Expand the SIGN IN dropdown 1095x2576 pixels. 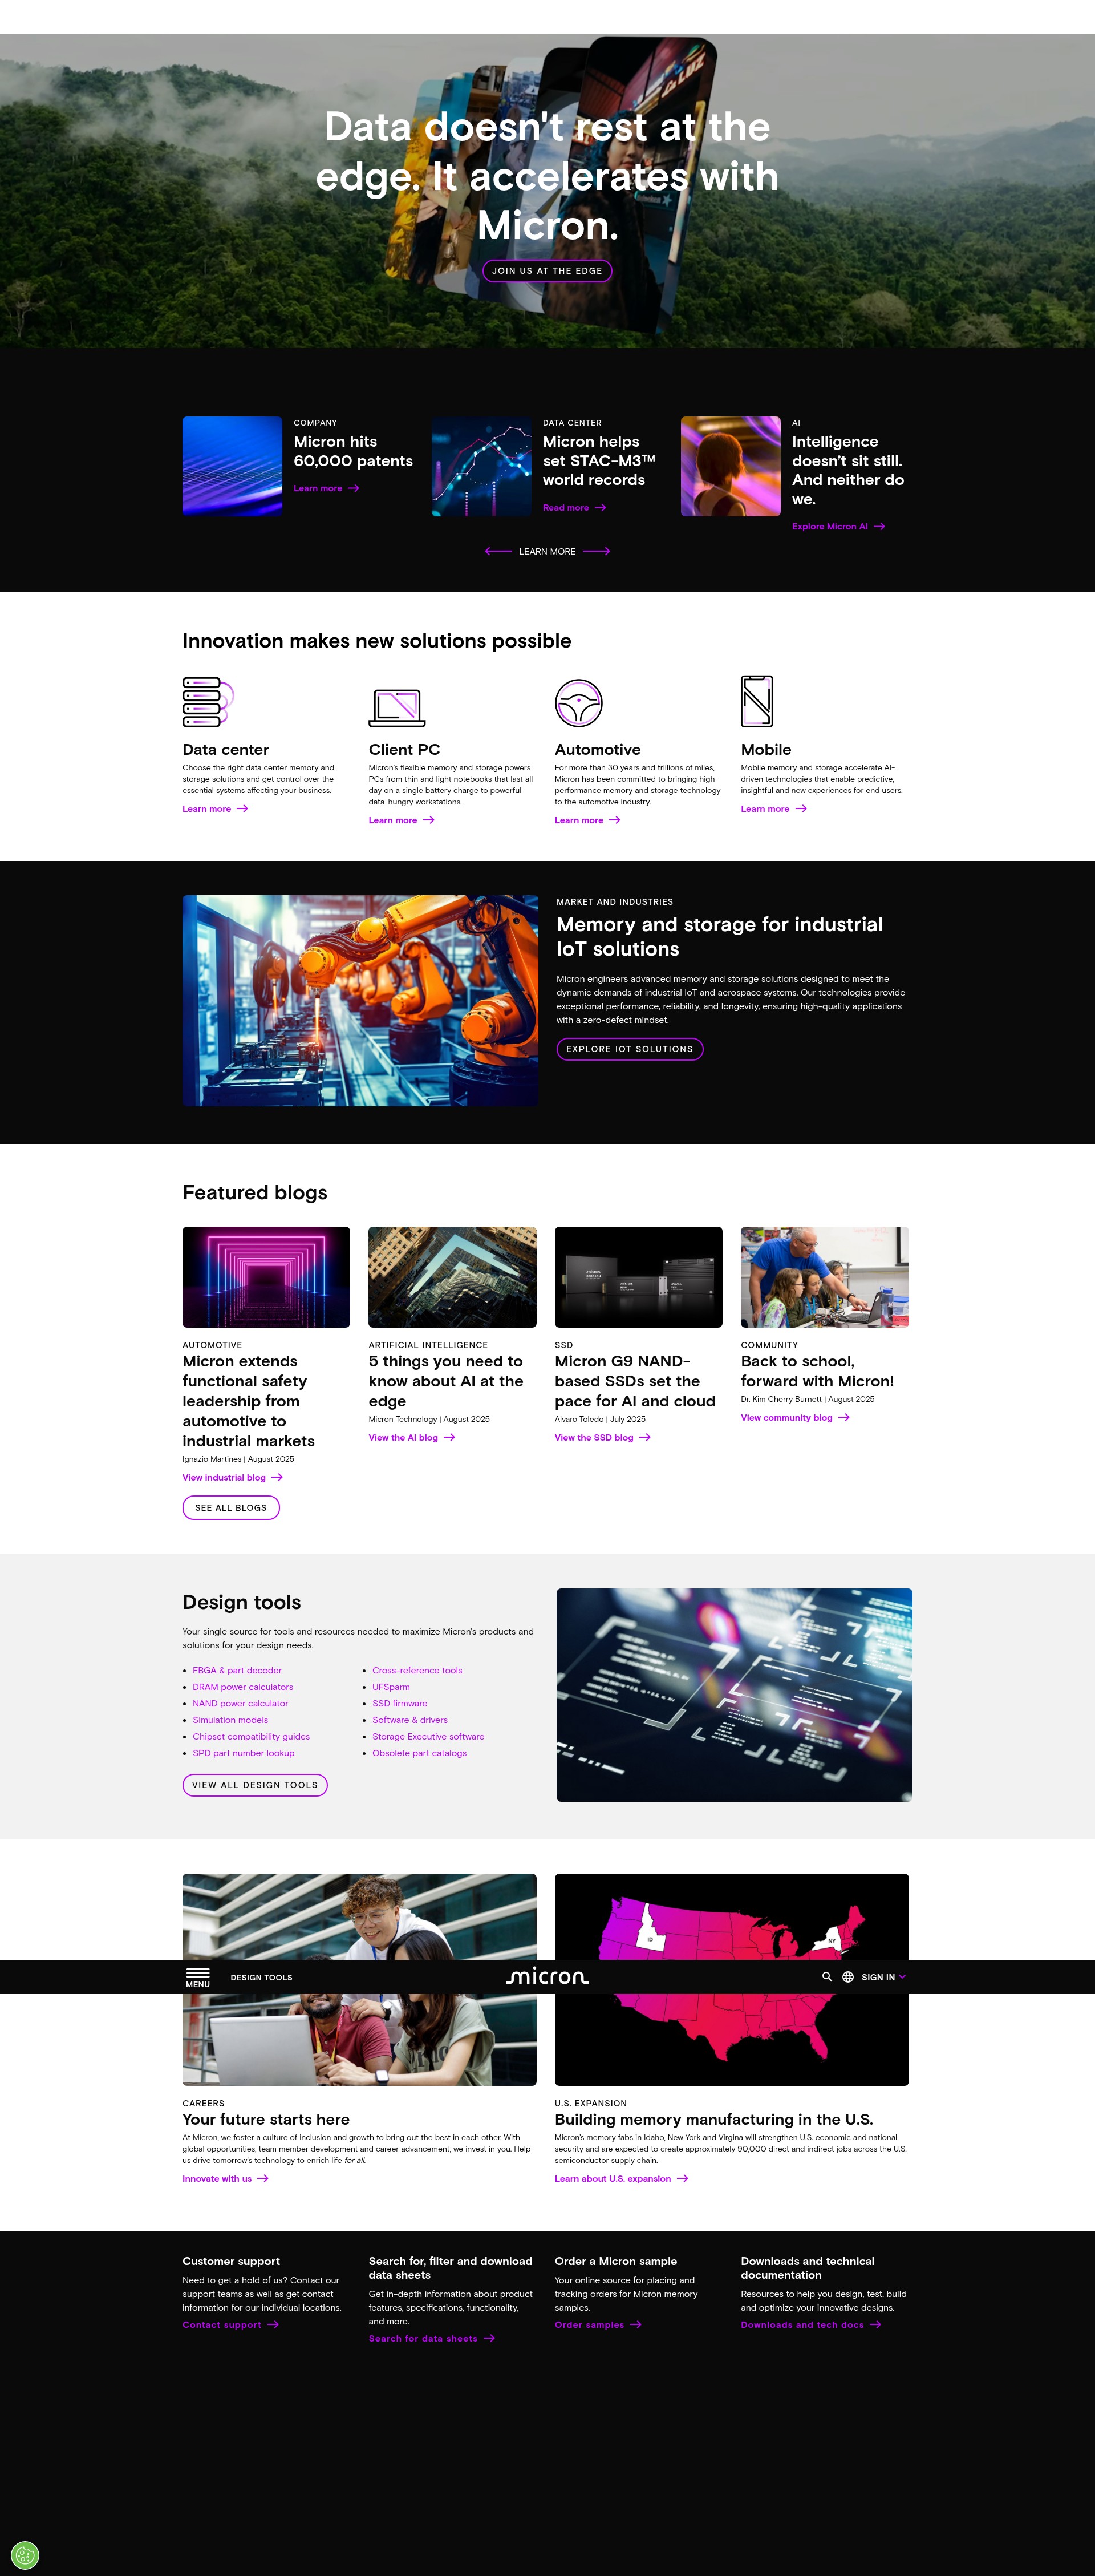point(884,1977)
